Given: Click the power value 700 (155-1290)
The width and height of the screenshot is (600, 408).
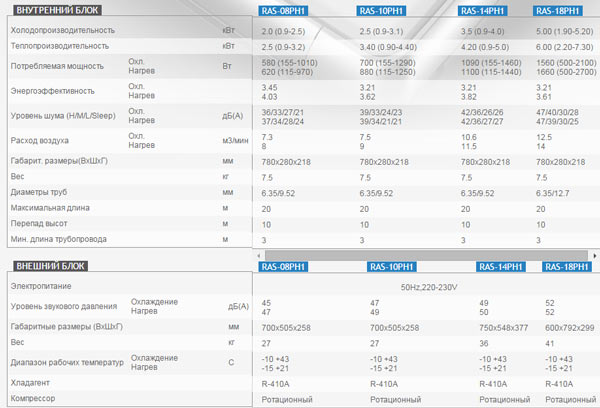Looking at the screenshot, I should pyautogui.click(x=388, y=63).
